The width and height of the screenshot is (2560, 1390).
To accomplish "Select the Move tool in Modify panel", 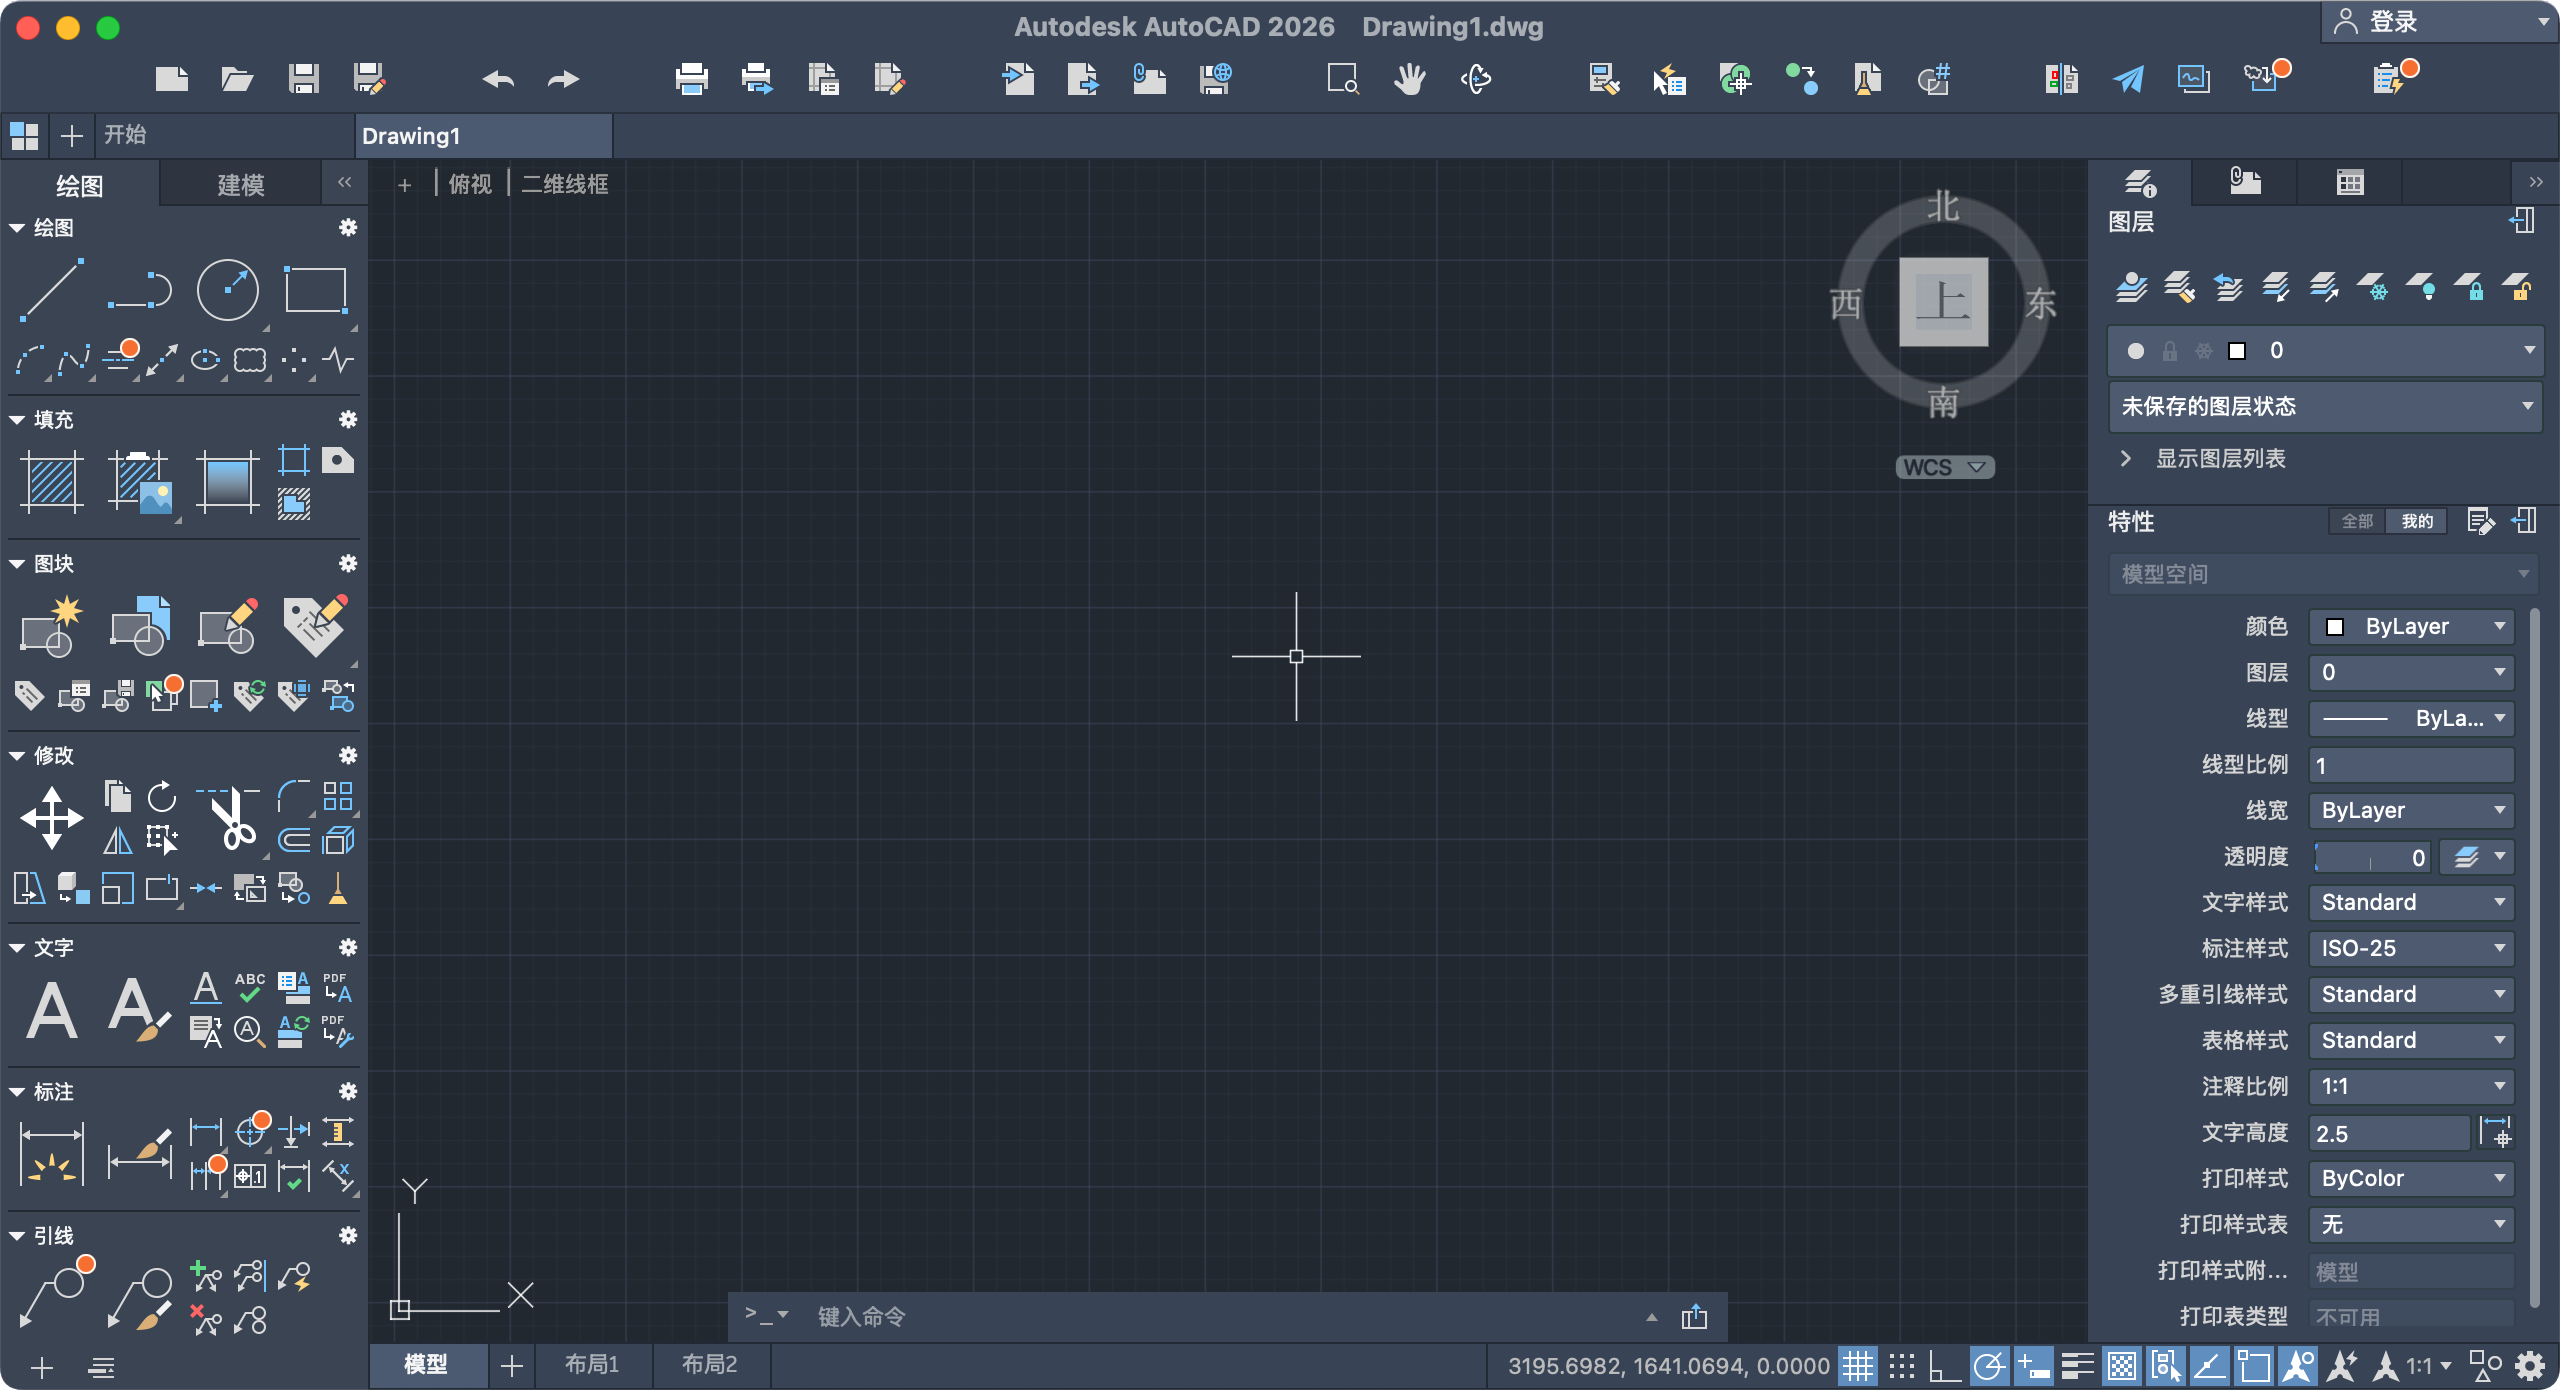I will pos(51,818).
